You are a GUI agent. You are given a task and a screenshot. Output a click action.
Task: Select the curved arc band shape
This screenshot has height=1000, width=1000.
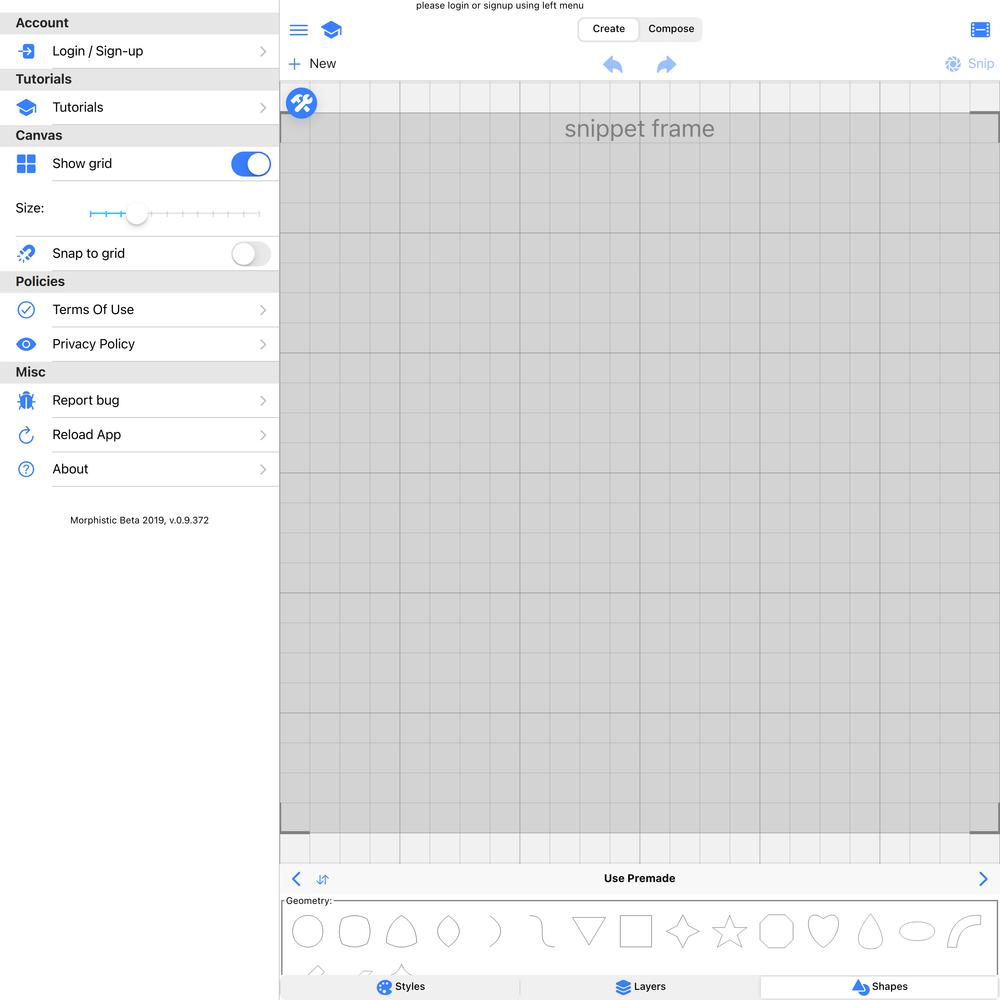964,931
